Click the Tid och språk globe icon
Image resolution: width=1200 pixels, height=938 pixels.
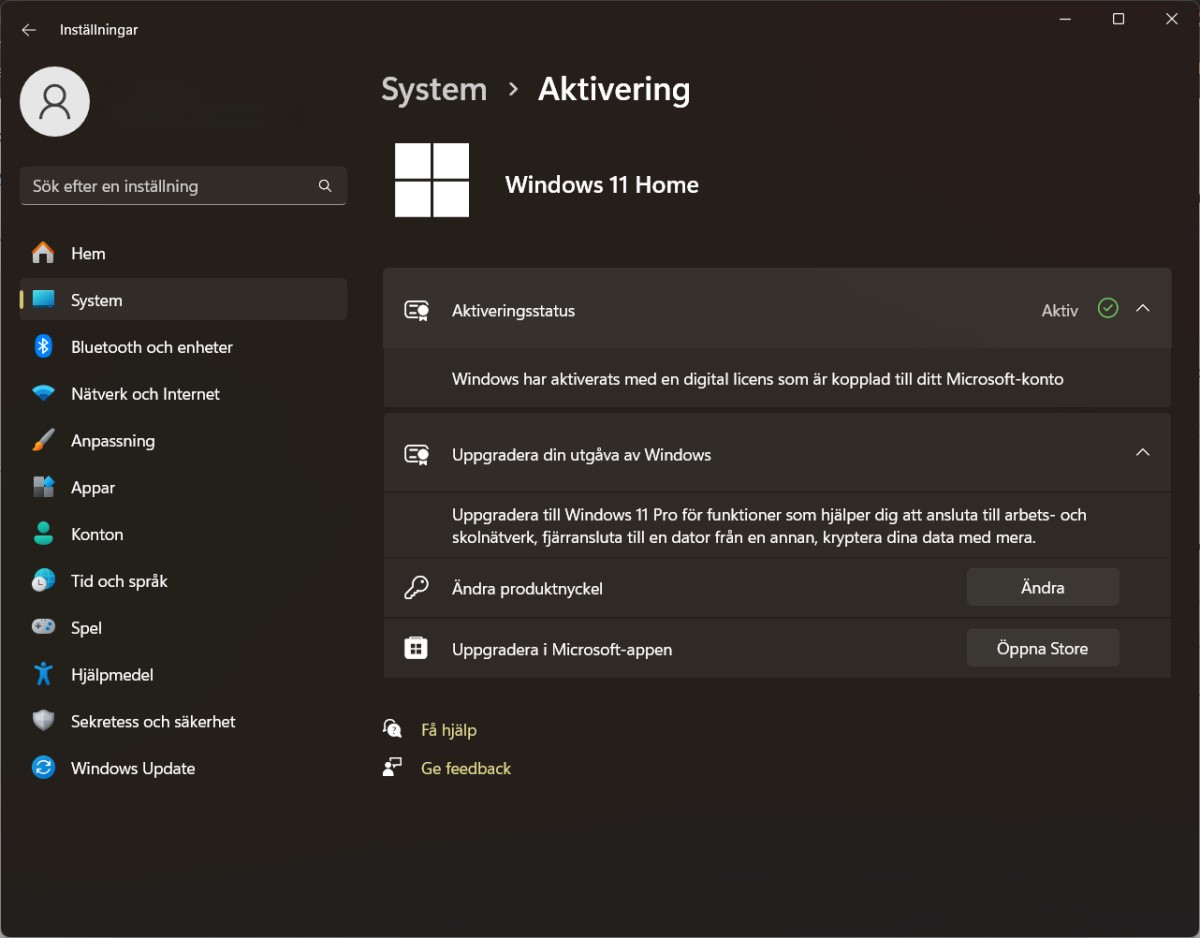[43, 581]
